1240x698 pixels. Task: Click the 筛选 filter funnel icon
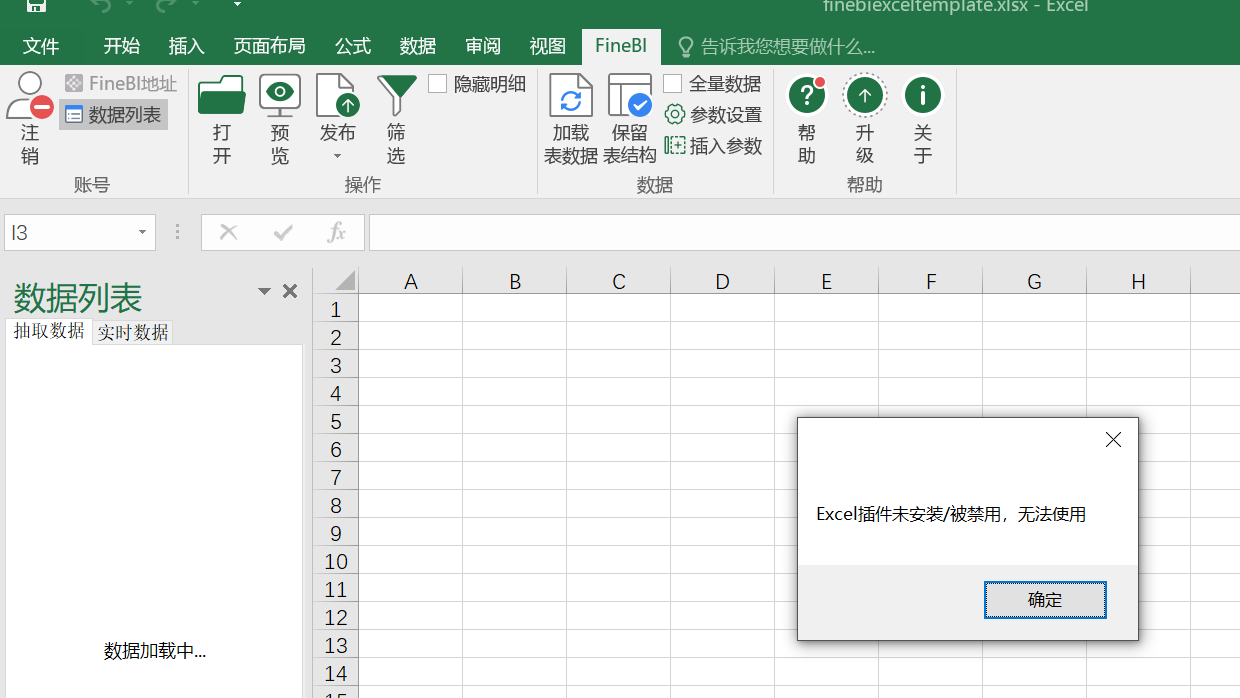point(396,96)
